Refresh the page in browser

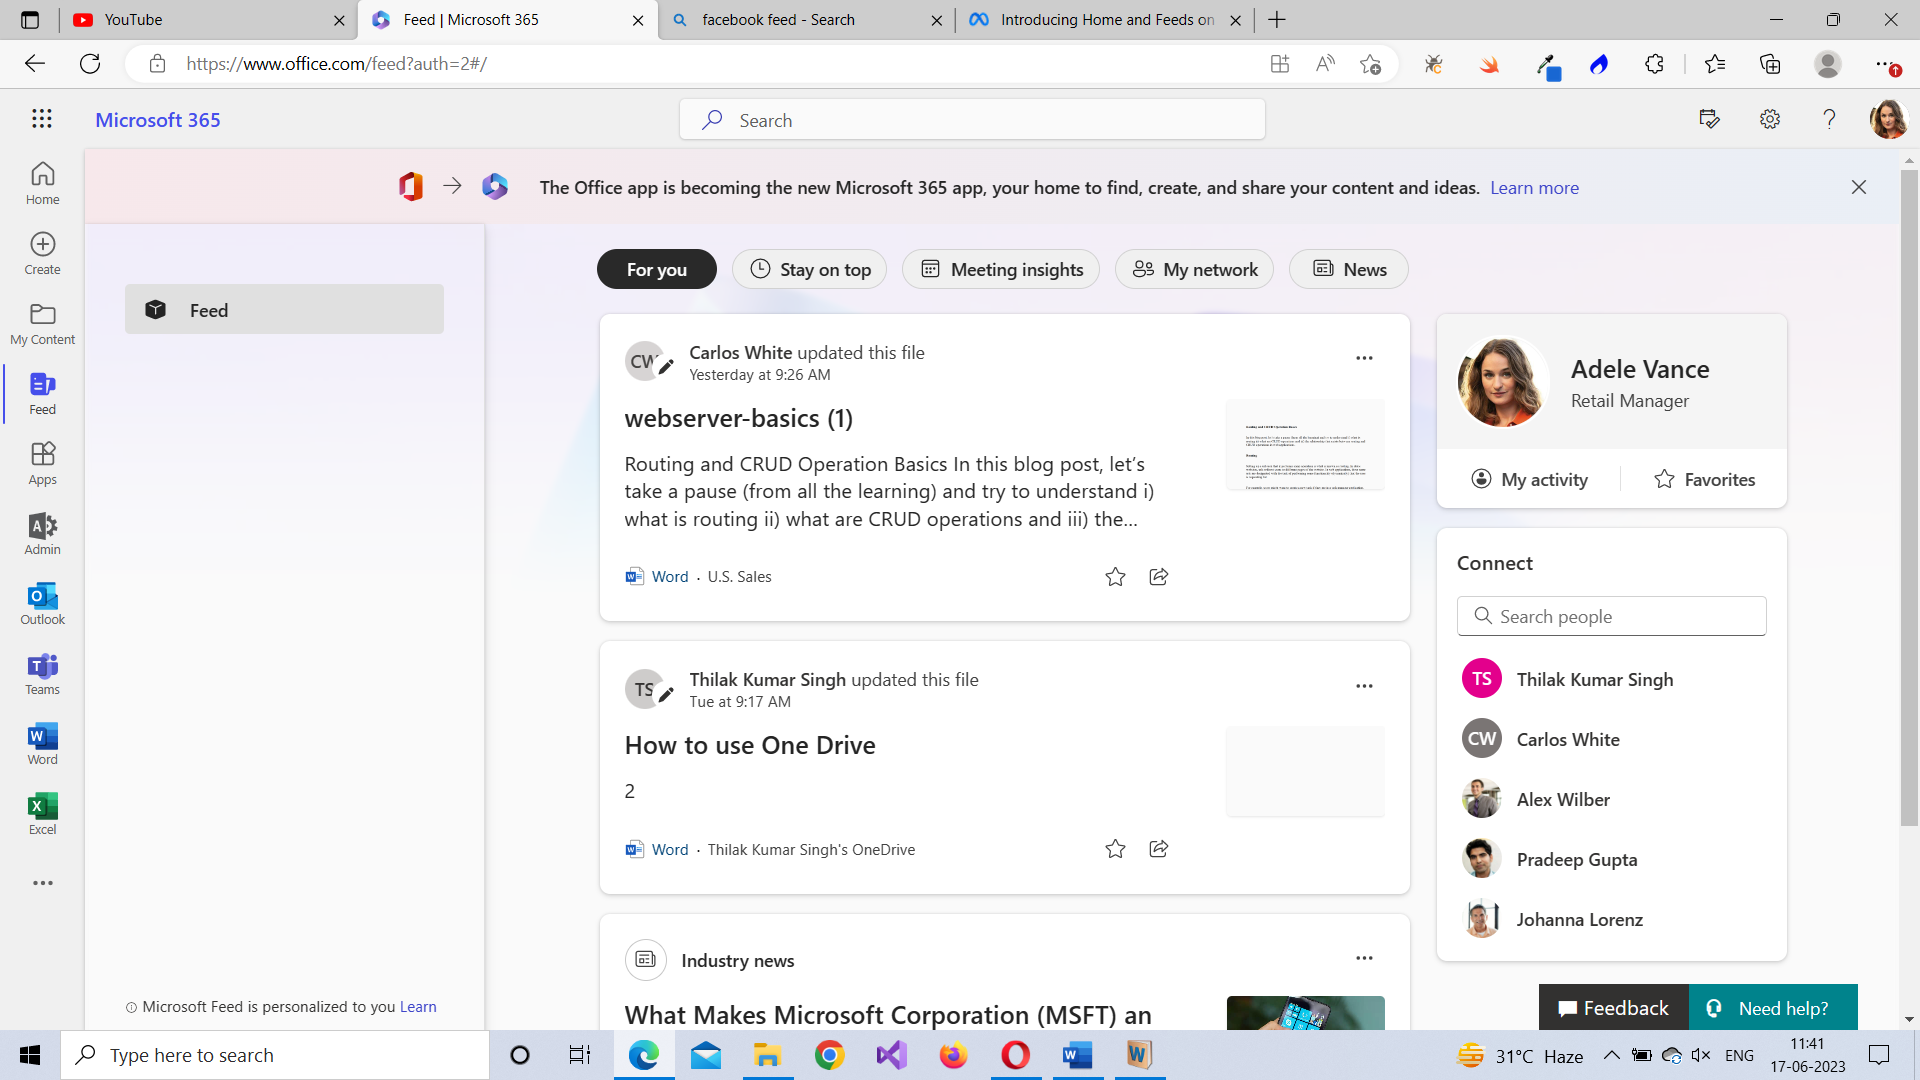(90, 64)
